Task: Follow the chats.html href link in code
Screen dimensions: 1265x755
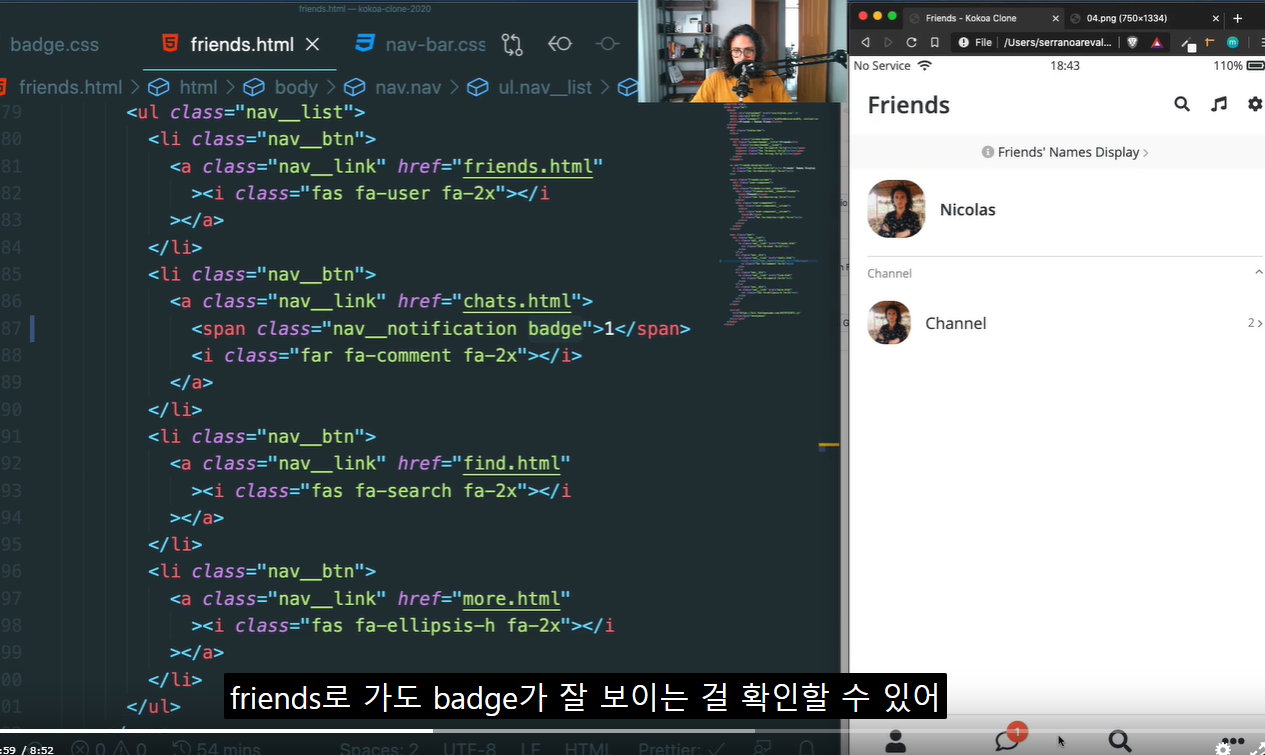Action: [517, 301]
